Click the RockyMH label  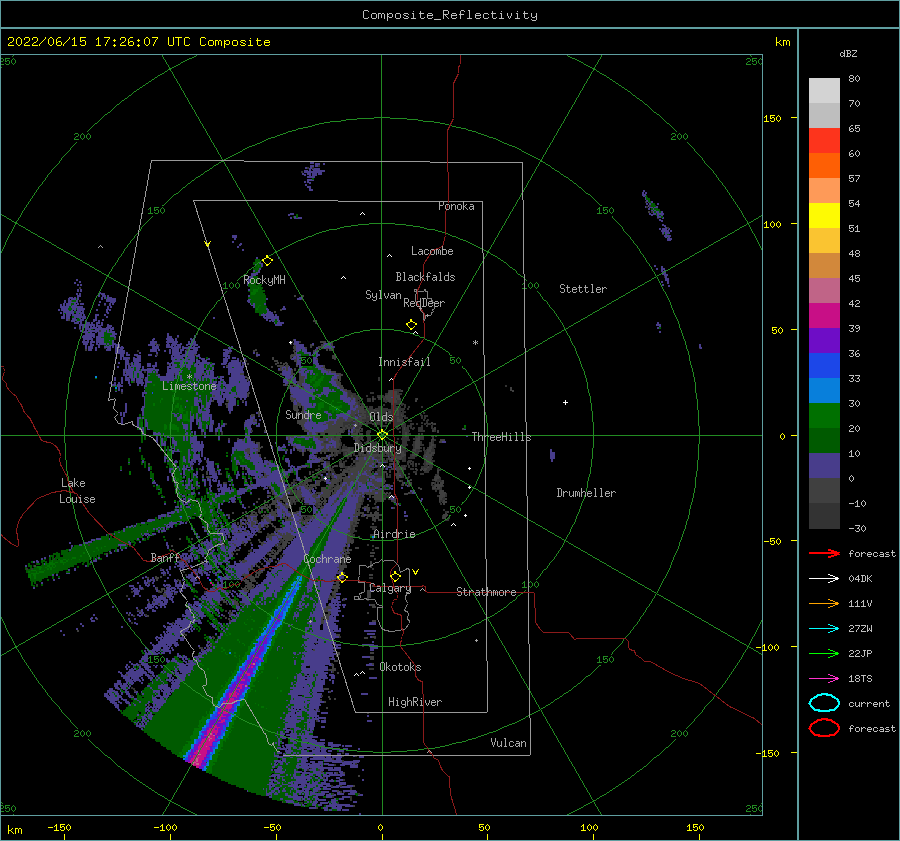pyautogui.click(x=264, y=280)
